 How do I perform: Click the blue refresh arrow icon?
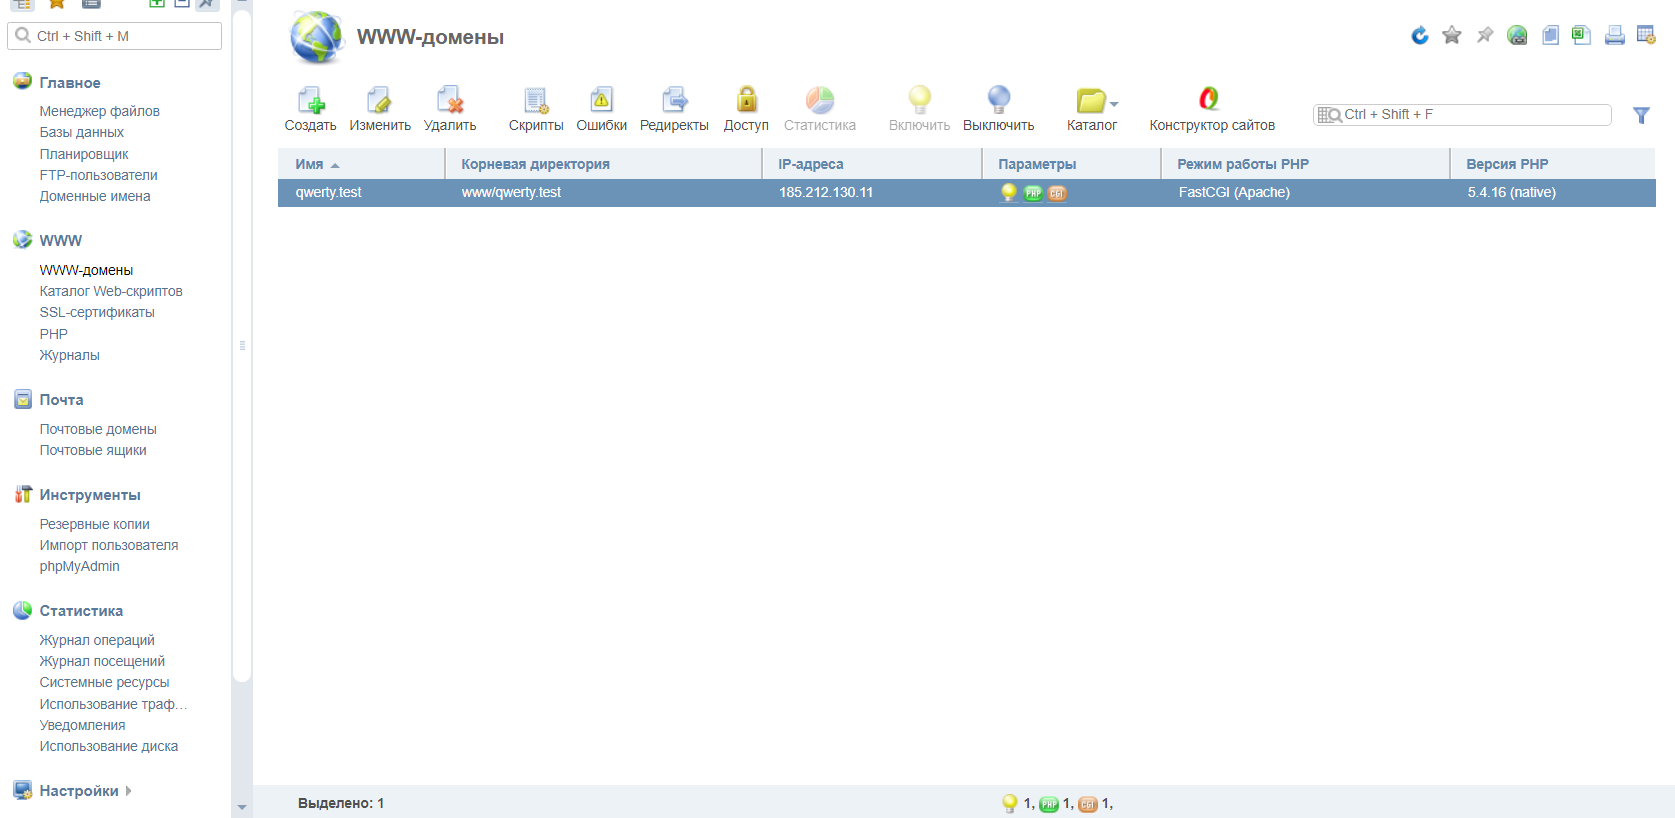tap(1419, 36)
